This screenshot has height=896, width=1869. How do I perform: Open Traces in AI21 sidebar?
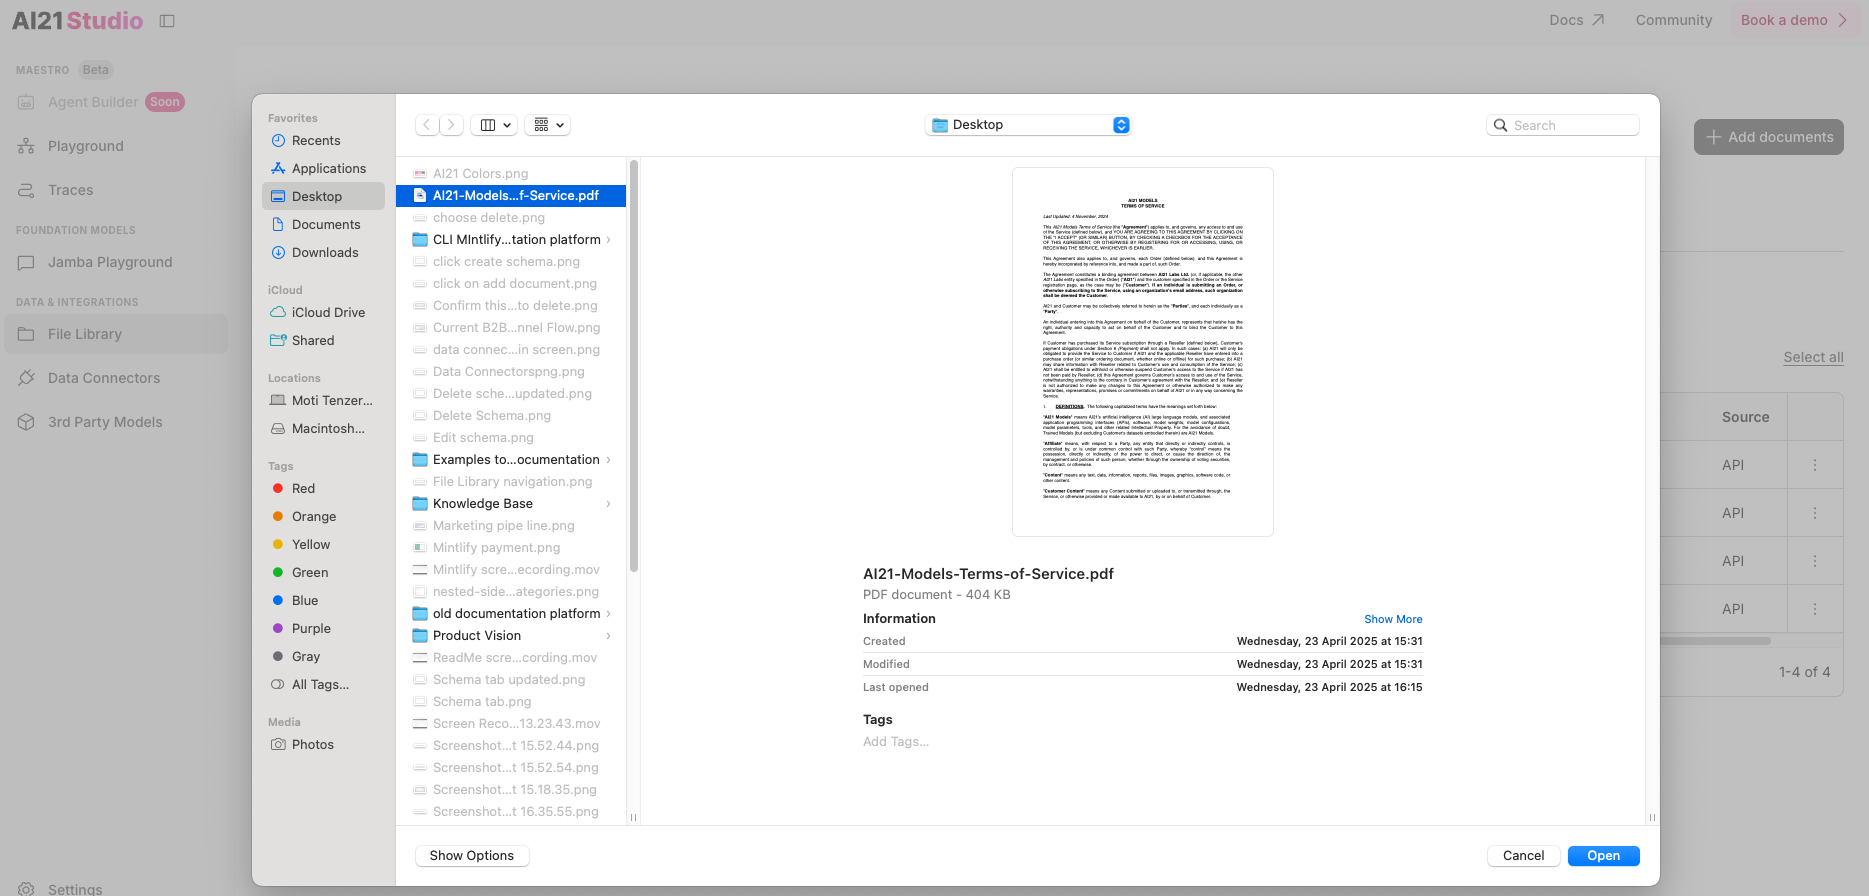[x=116, y=190]
